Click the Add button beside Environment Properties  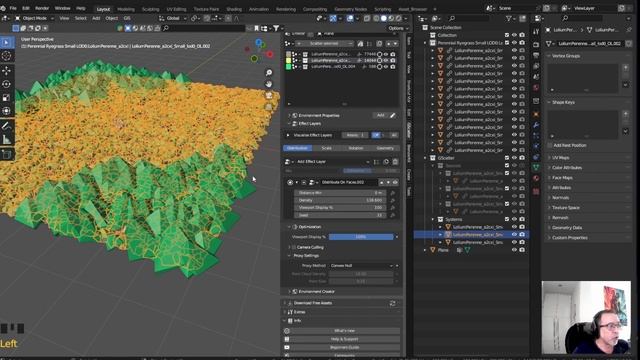(380, 116)
